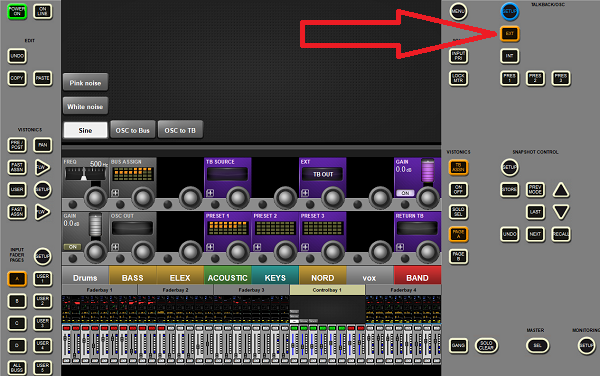
Task: Select PAGE B on the right Vistonics panel
Action: point(458,256)
